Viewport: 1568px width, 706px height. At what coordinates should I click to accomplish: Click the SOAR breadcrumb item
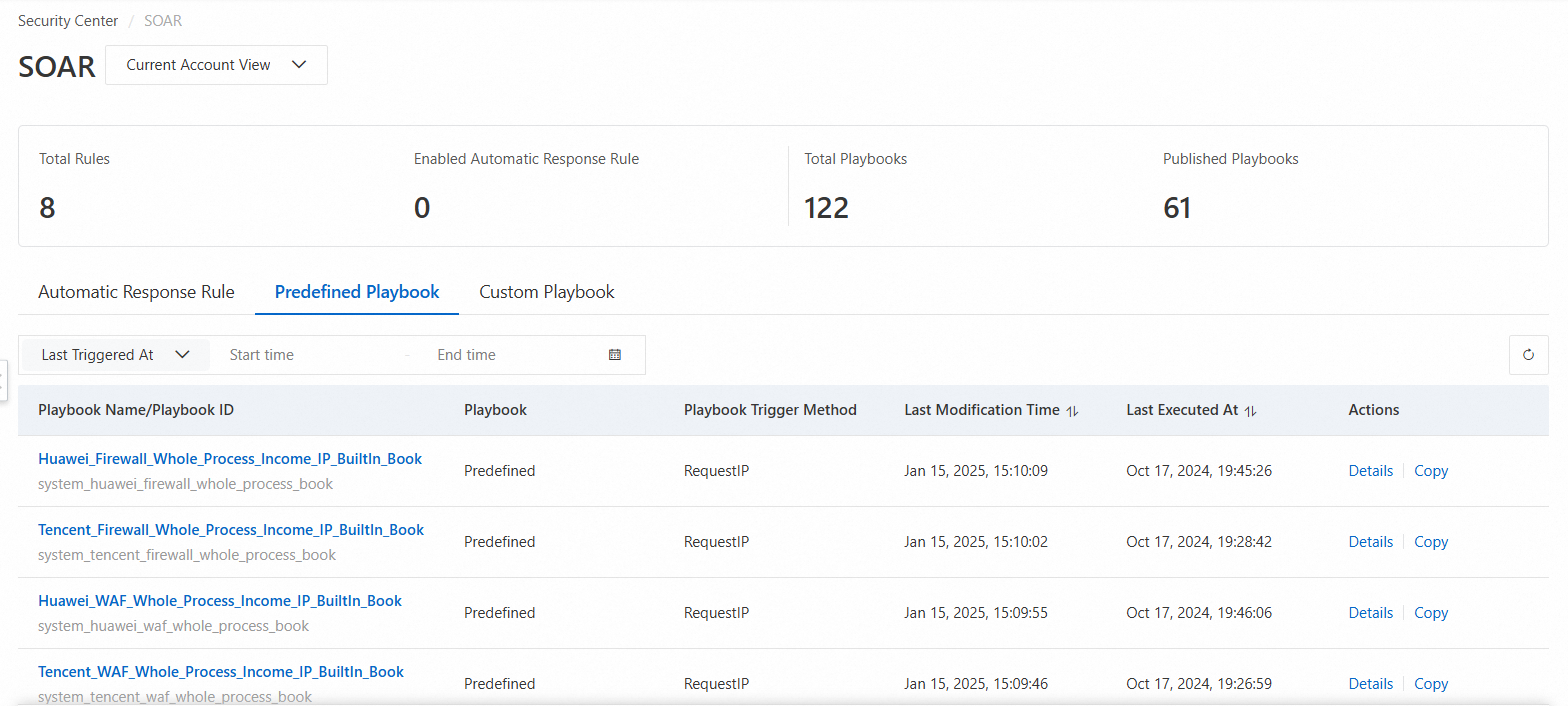pos(162,20)
